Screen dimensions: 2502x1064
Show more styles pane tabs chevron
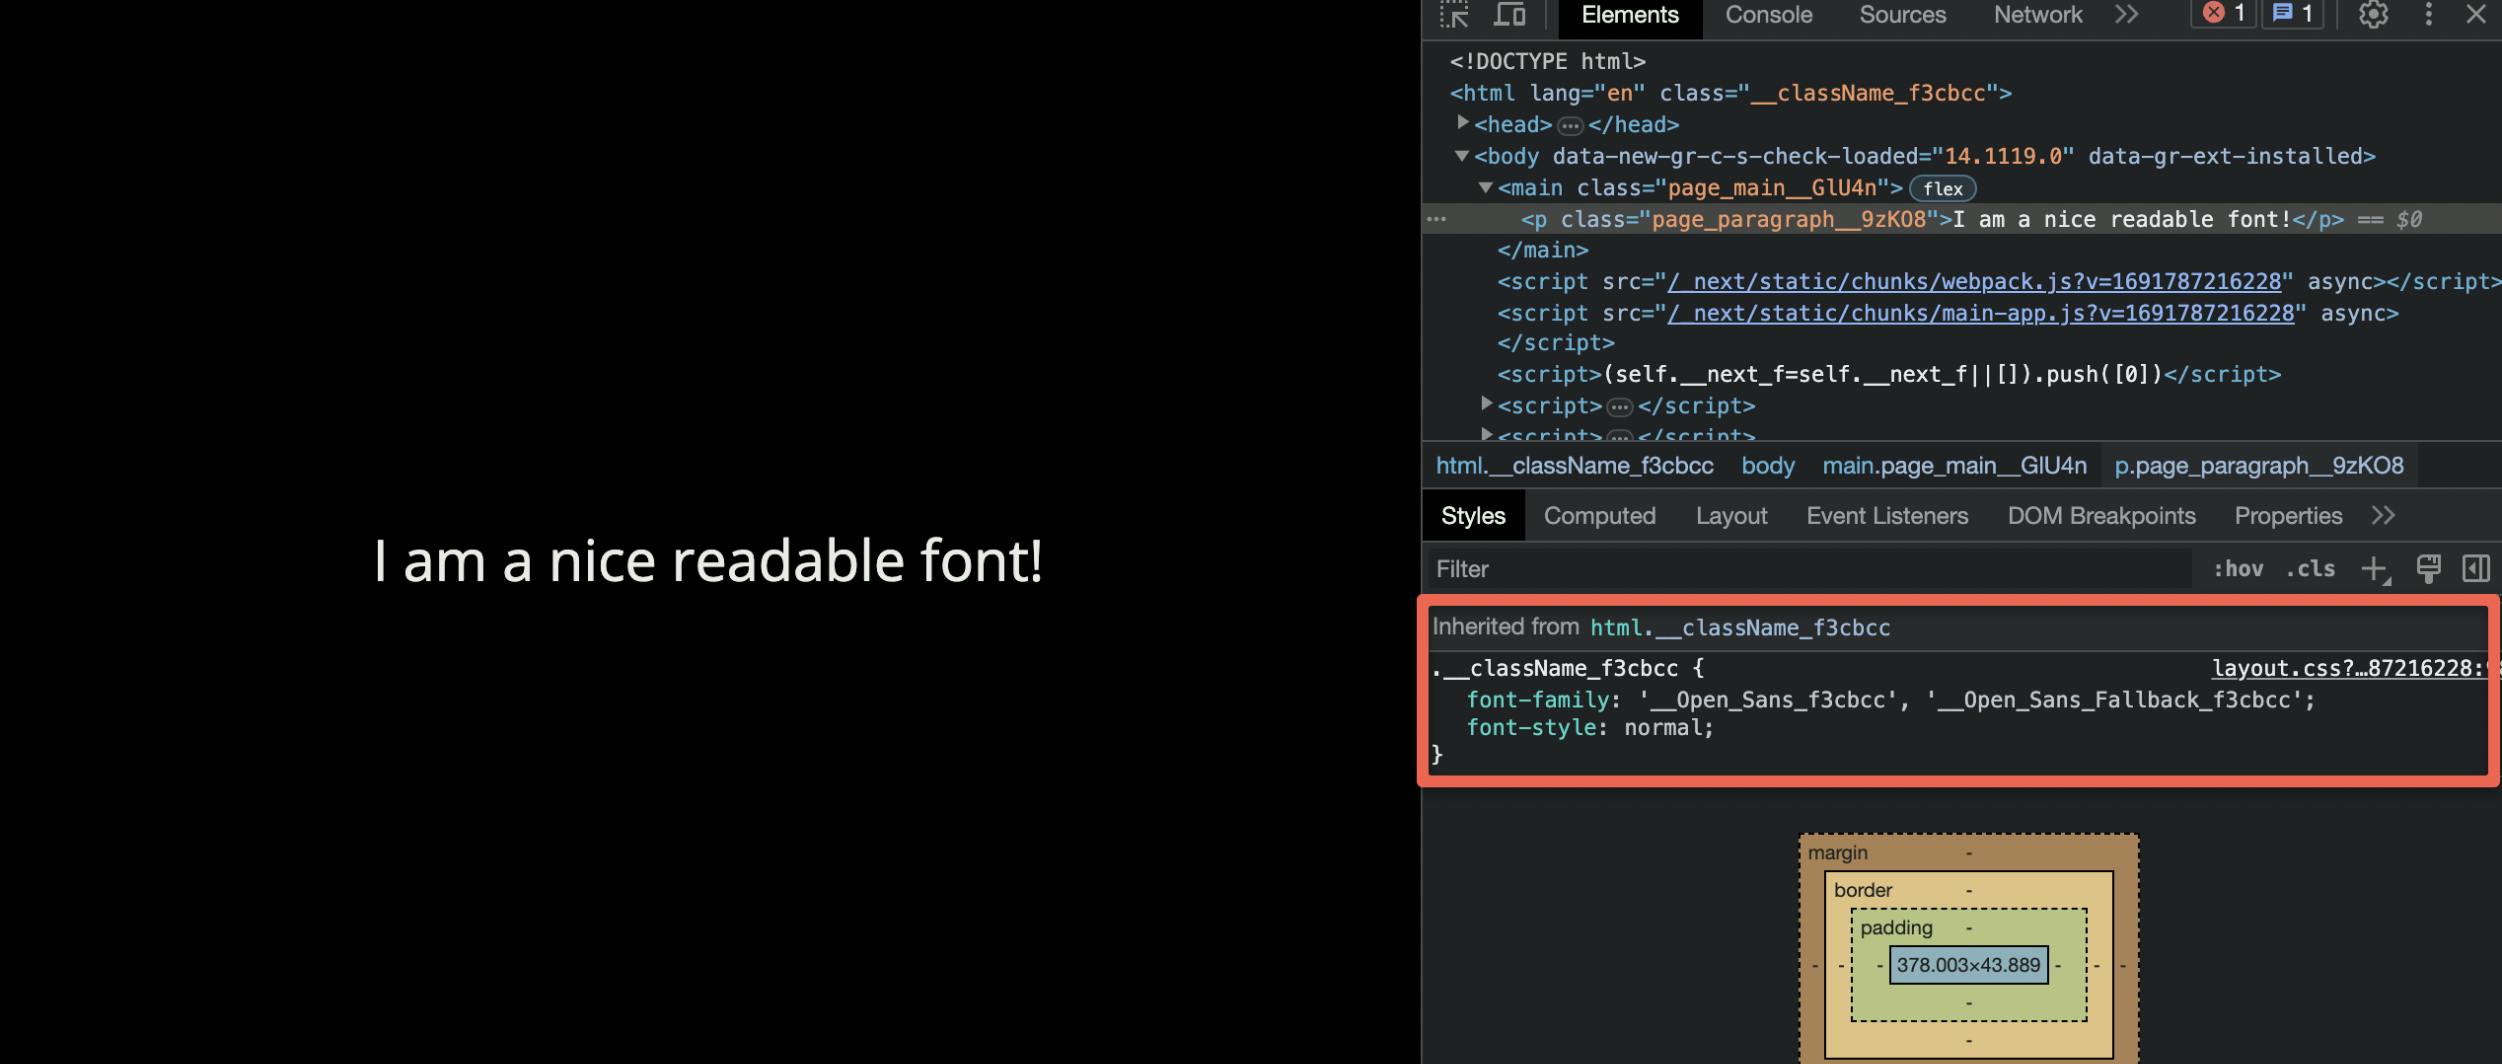[2383, 516]
